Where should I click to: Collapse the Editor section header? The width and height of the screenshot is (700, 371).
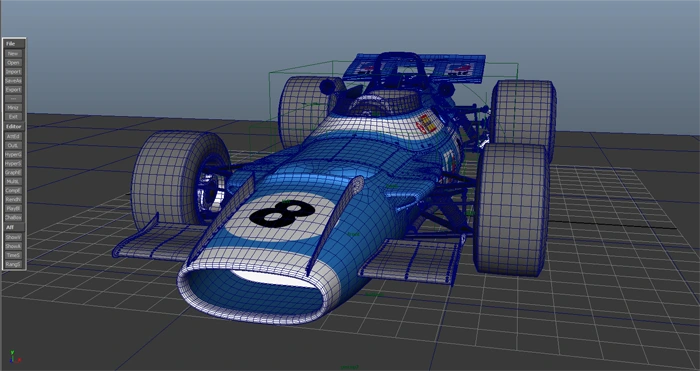point(14,127)
